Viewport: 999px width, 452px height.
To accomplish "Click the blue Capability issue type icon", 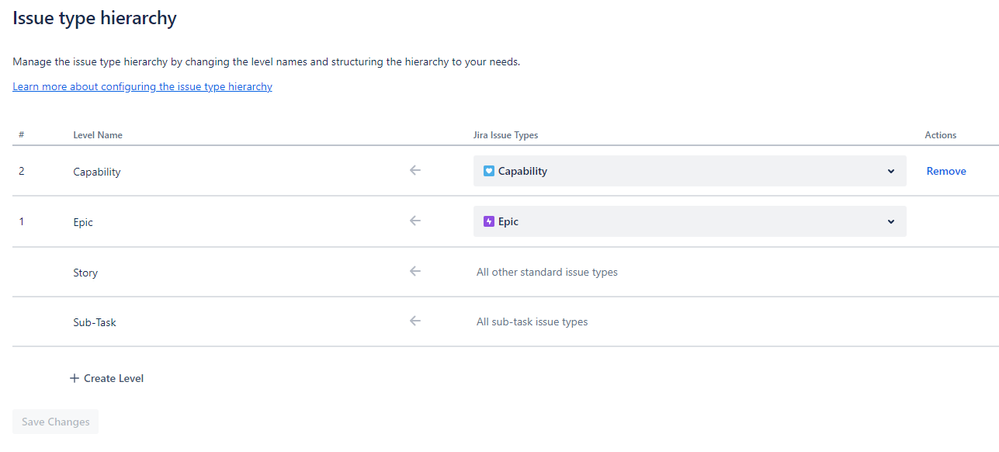I will coord(489,171).
